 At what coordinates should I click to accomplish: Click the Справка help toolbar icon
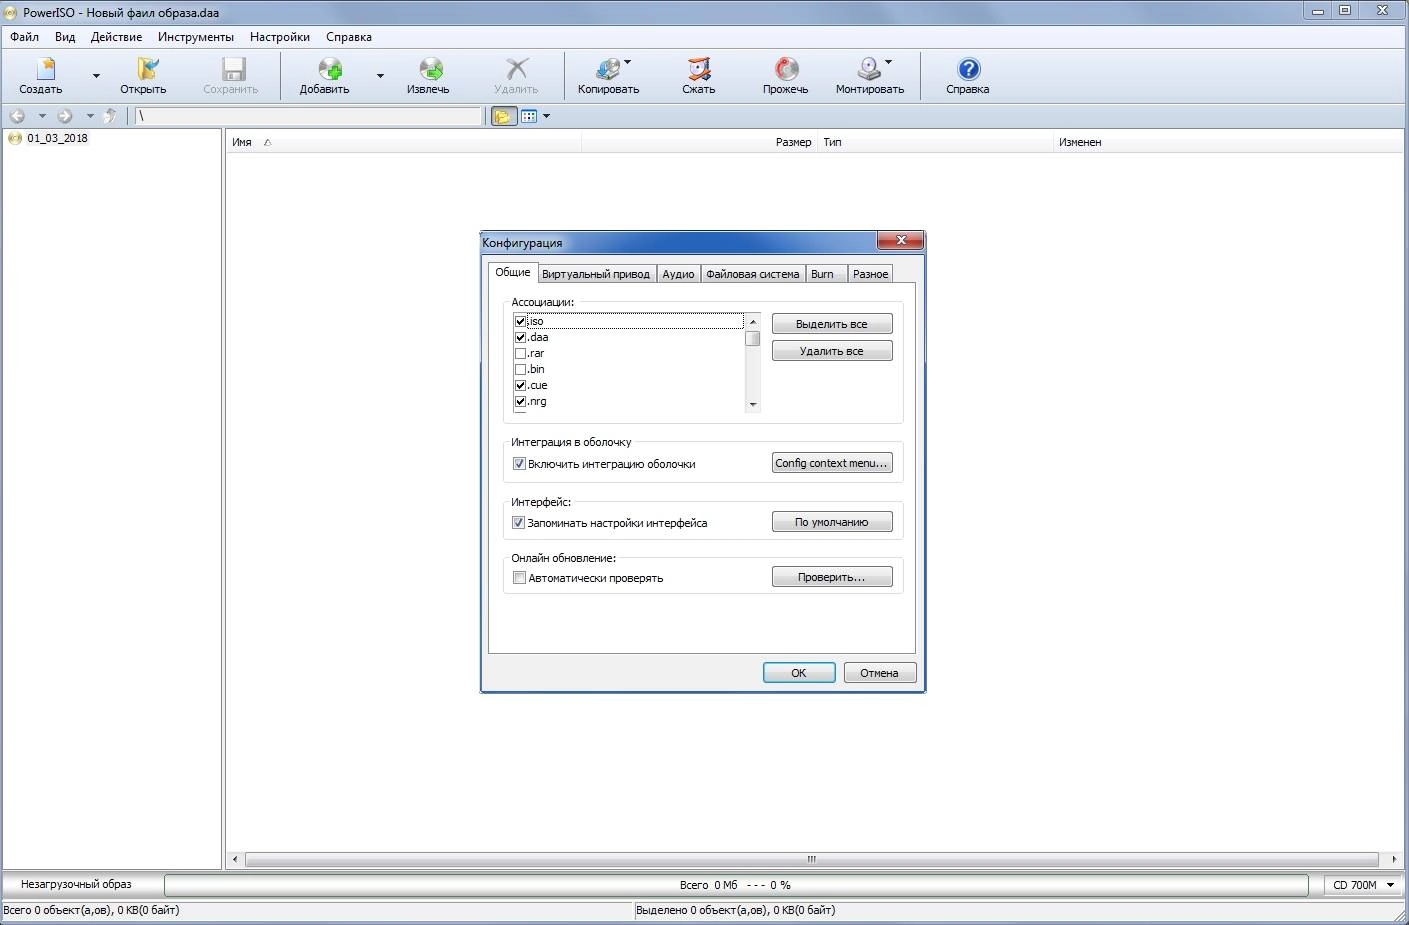[968, 76]
